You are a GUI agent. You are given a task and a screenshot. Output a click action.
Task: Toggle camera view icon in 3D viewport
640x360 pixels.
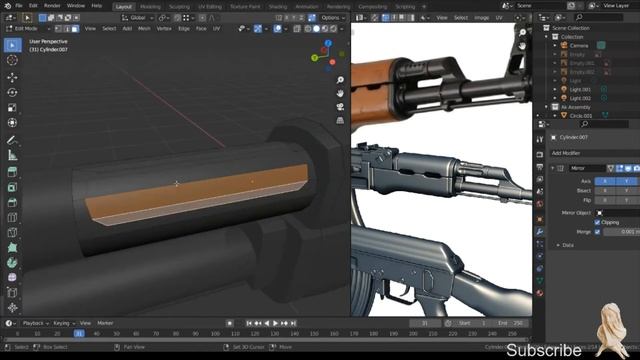340,107
